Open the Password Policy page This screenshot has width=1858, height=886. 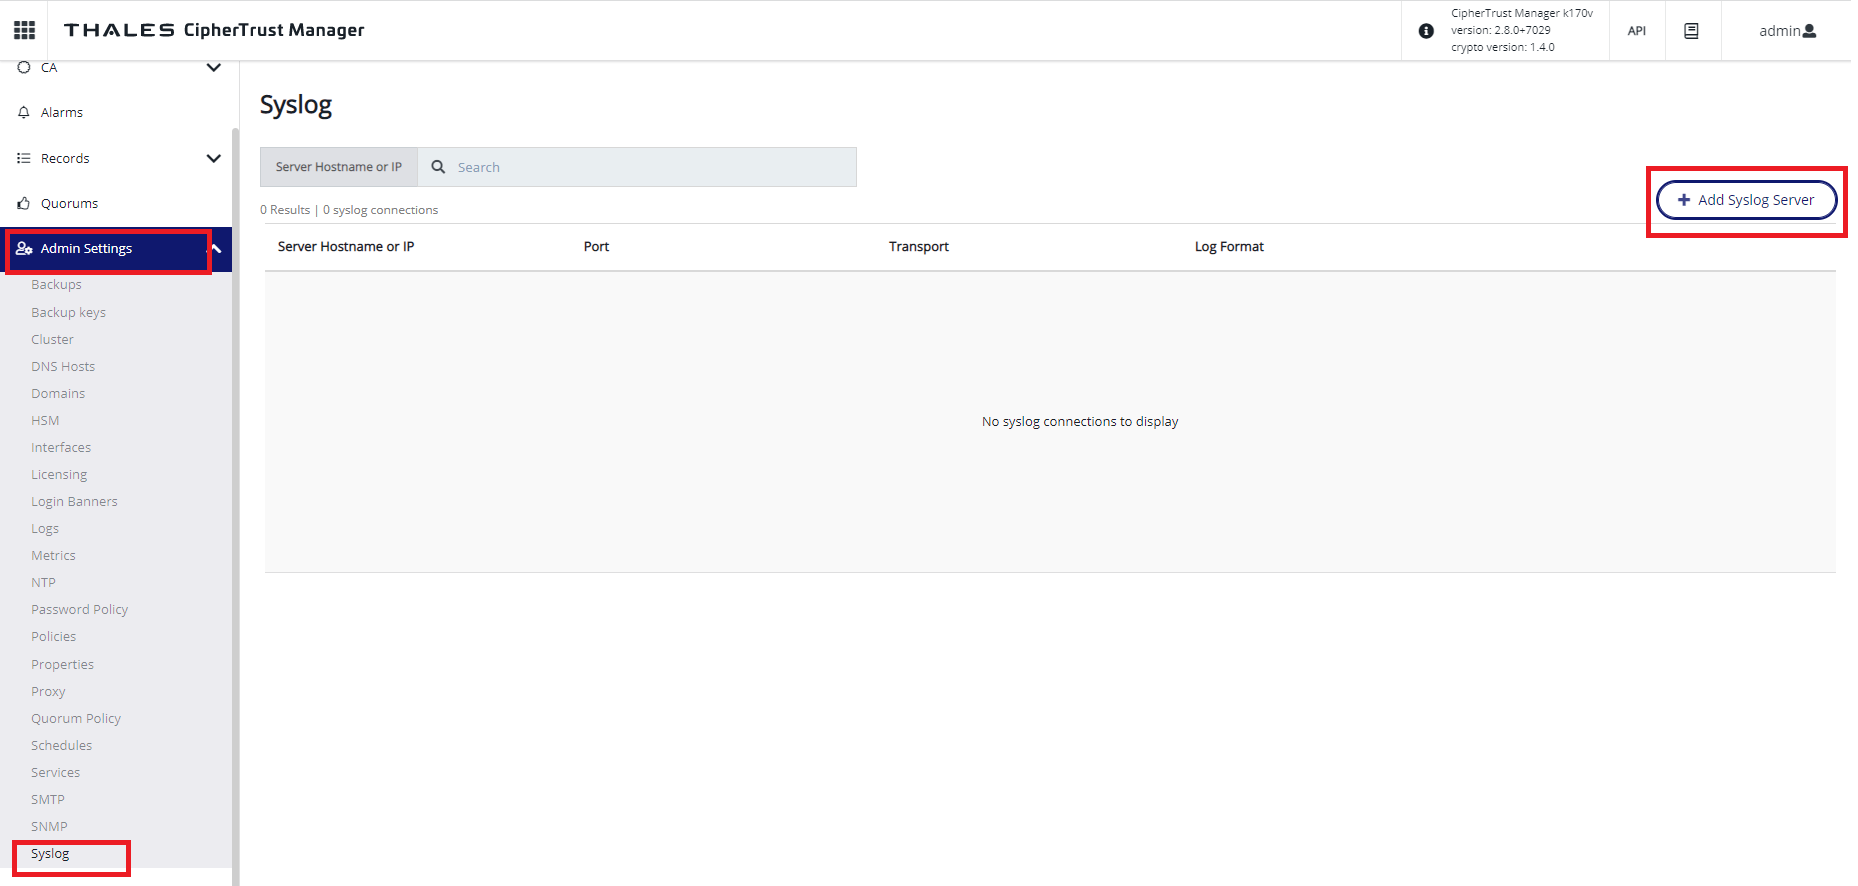79,610
